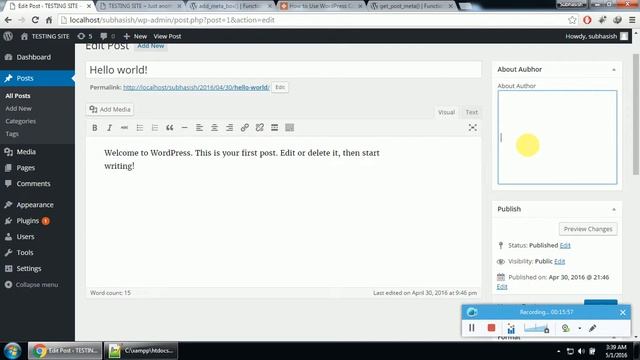Focus the About Author text area
Screen dimensions: 640x360
(x=557, y=137)
